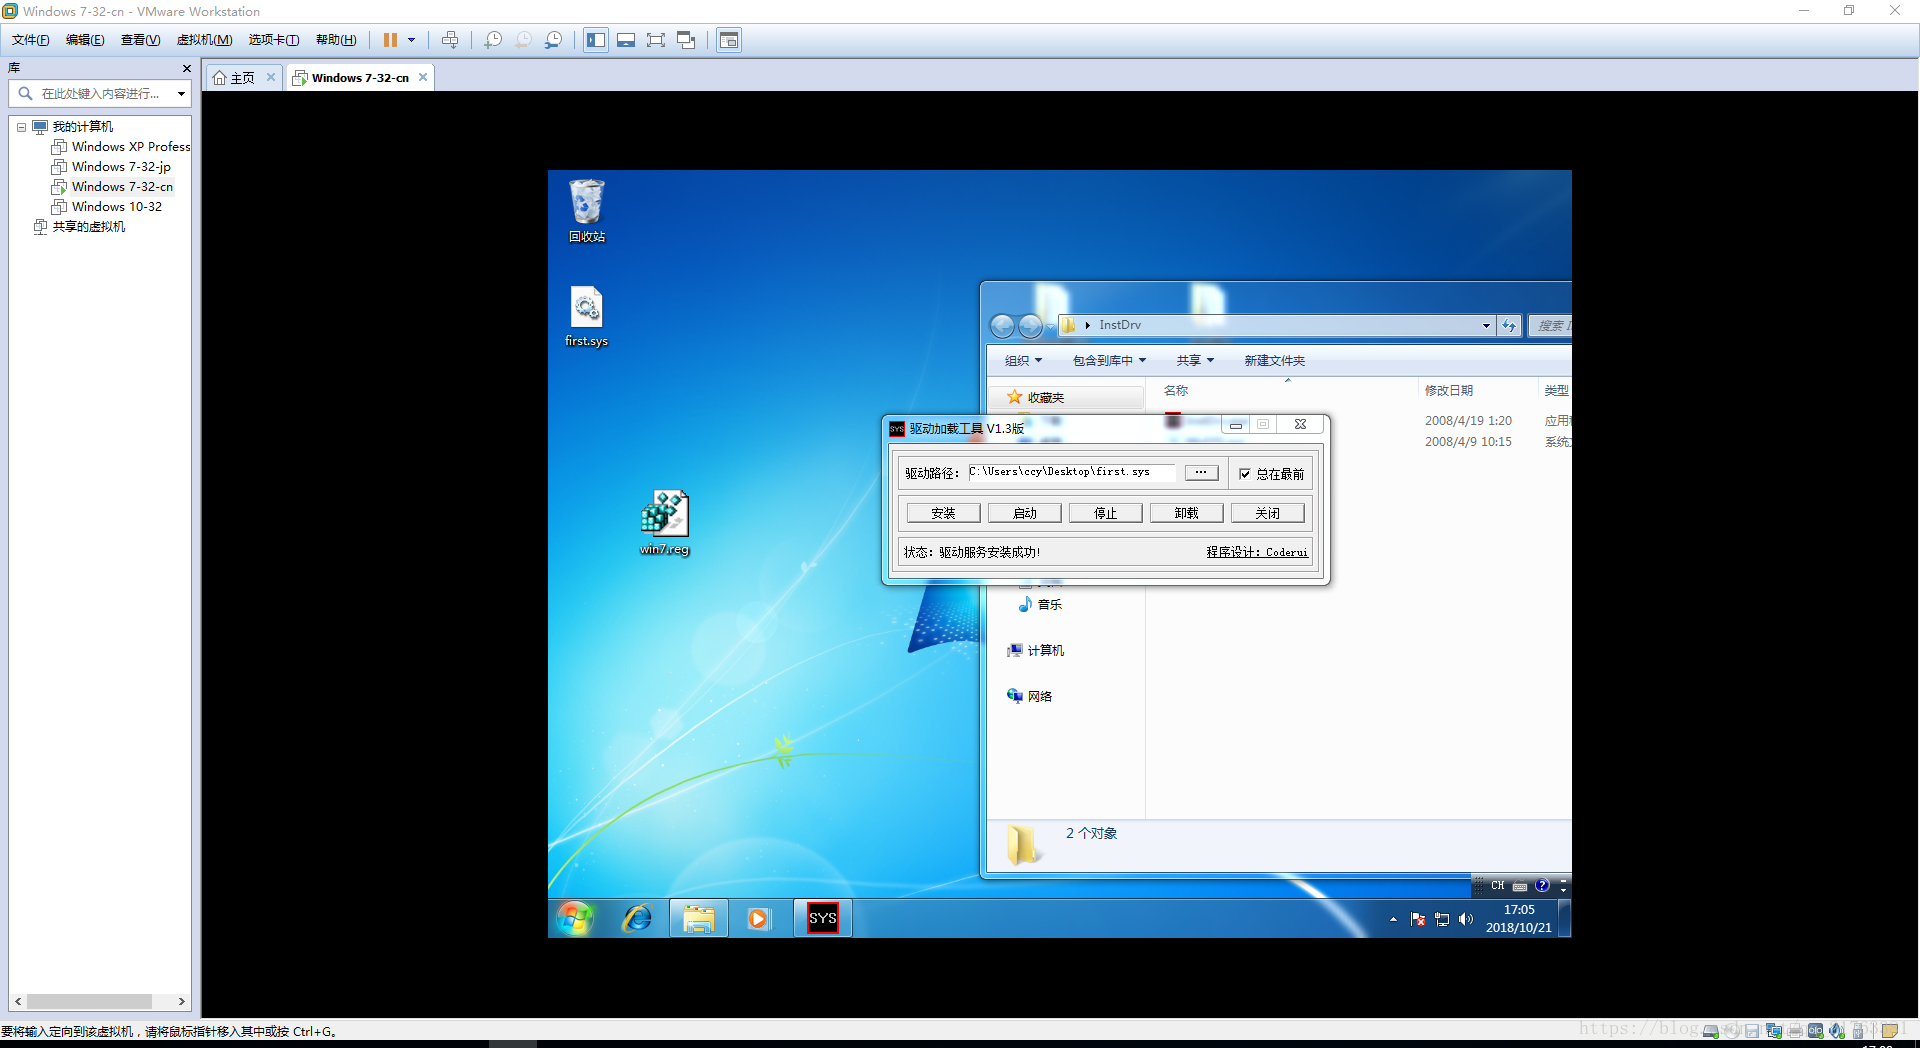Click Explorer back navigation arrow
This screenshot has width=1920, height=1048.
1002,326
